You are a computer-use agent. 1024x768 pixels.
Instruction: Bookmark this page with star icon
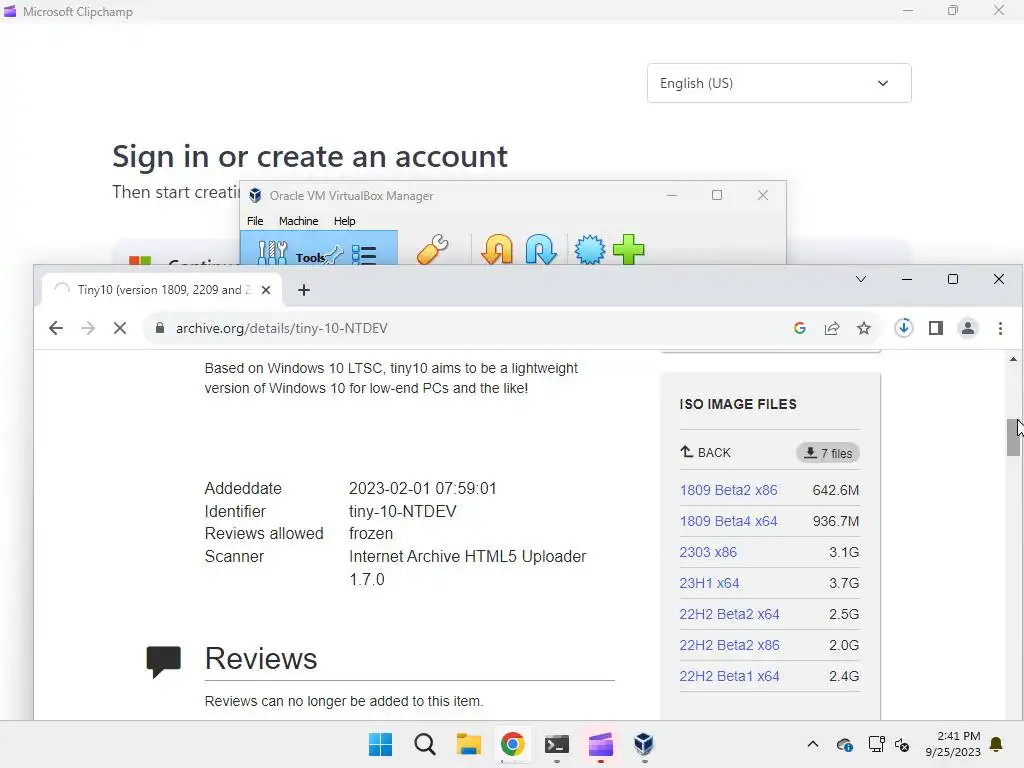[x=863, y=328]
